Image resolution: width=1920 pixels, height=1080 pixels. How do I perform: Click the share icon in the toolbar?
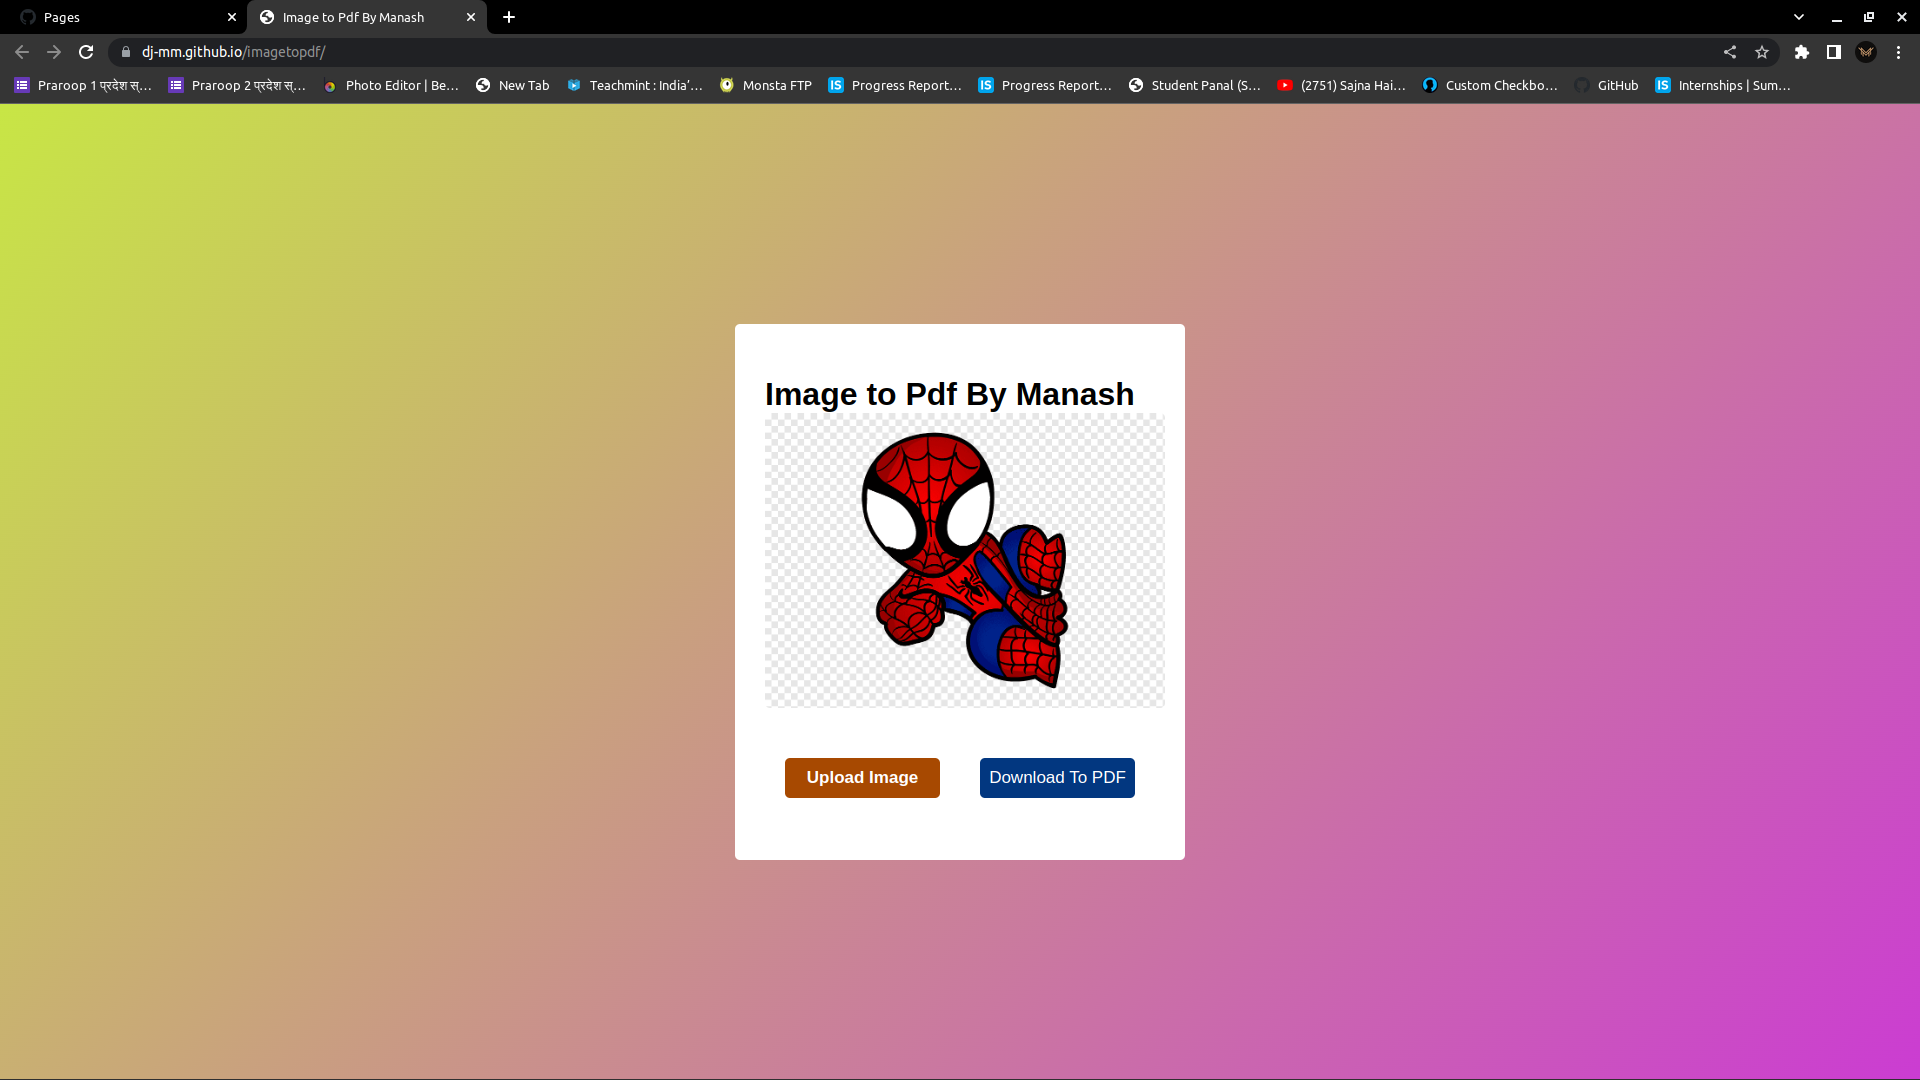coord(1730,52)
